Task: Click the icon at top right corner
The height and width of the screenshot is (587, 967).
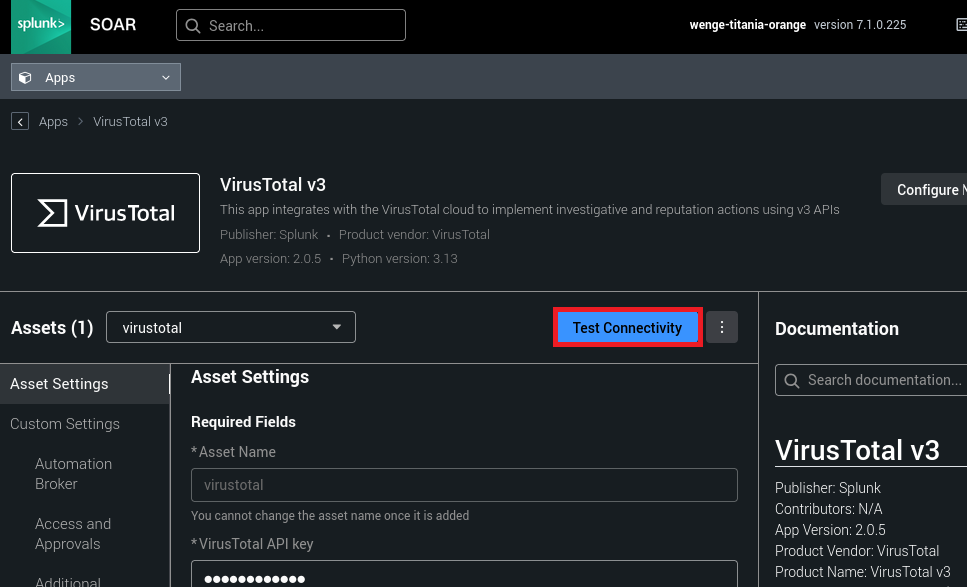Action: click(x=960, y=26)
